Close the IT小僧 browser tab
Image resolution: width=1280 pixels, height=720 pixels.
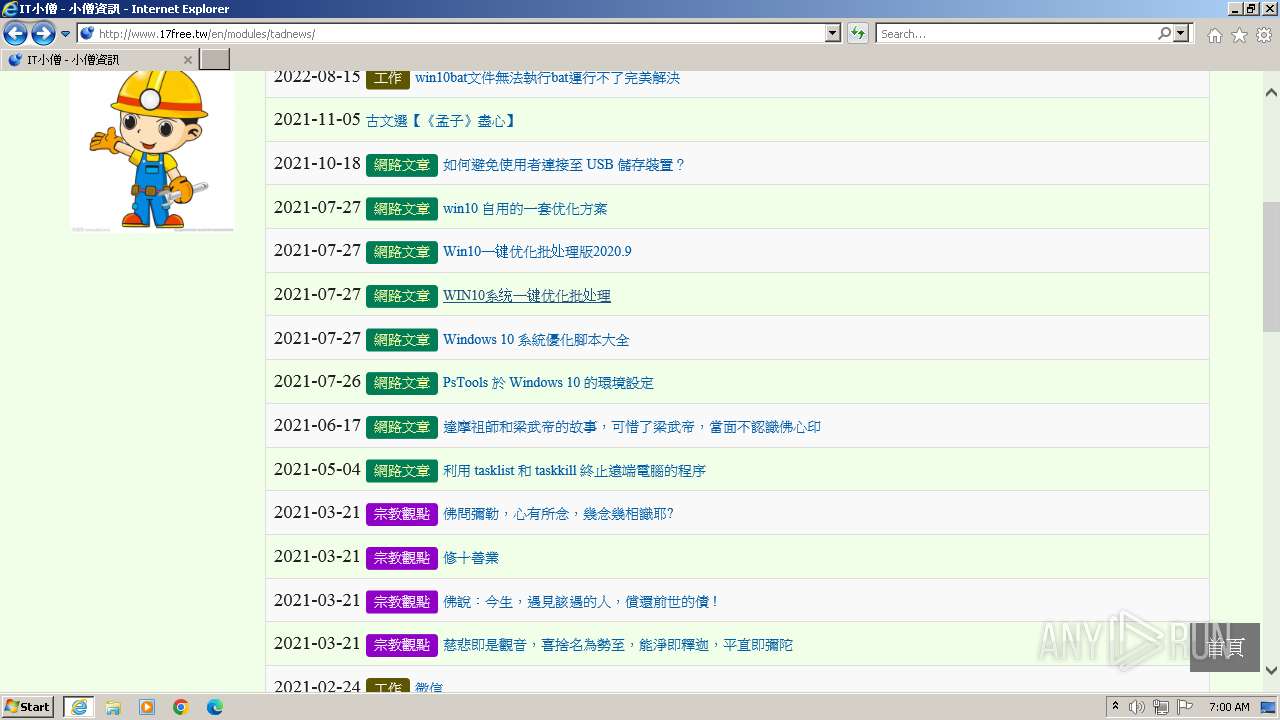coord(187,60)
